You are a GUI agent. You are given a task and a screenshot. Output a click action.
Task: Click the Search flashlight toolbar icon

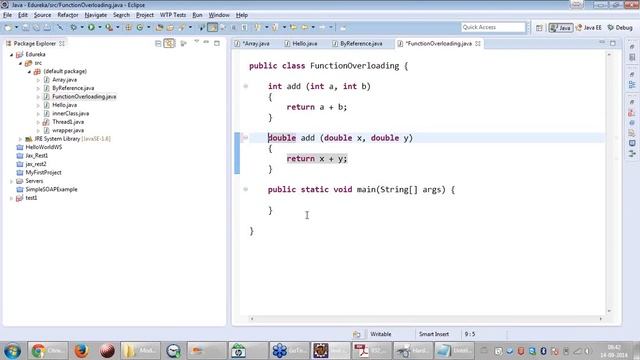click(x=182, y=27)
